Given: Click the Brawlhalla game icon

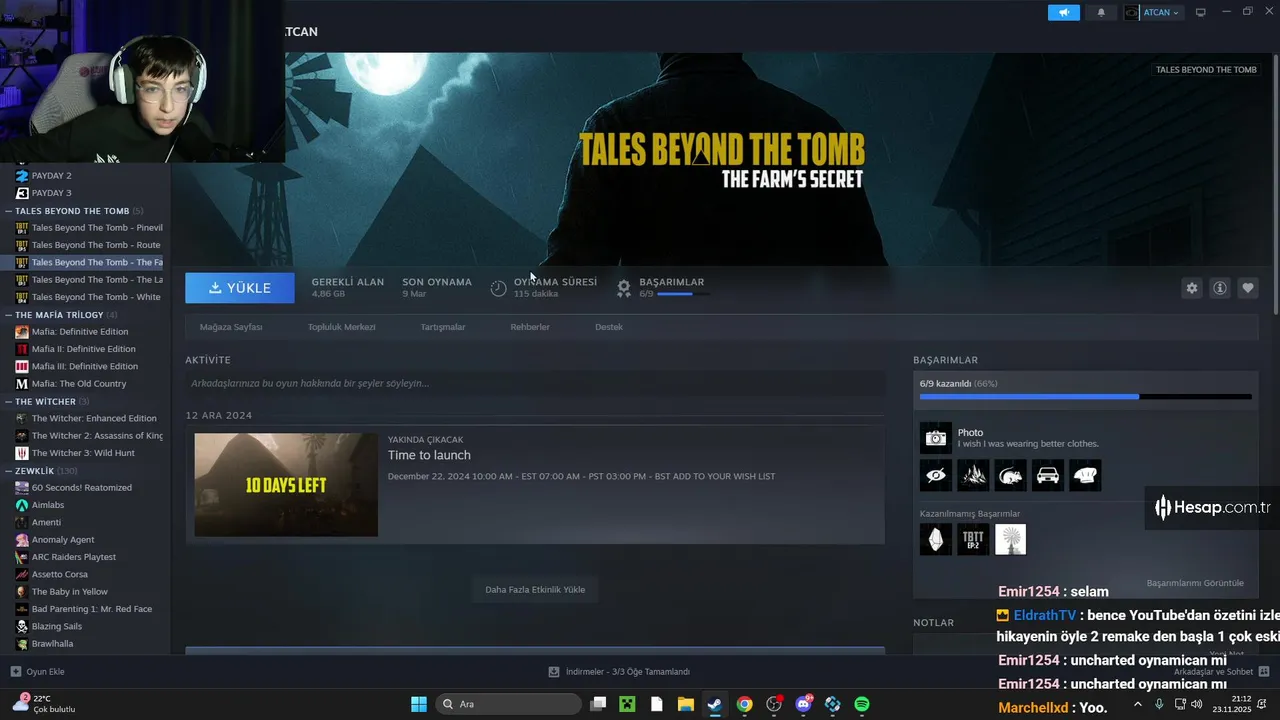Looking at the screenshot, I should click(x=22, y=644).
